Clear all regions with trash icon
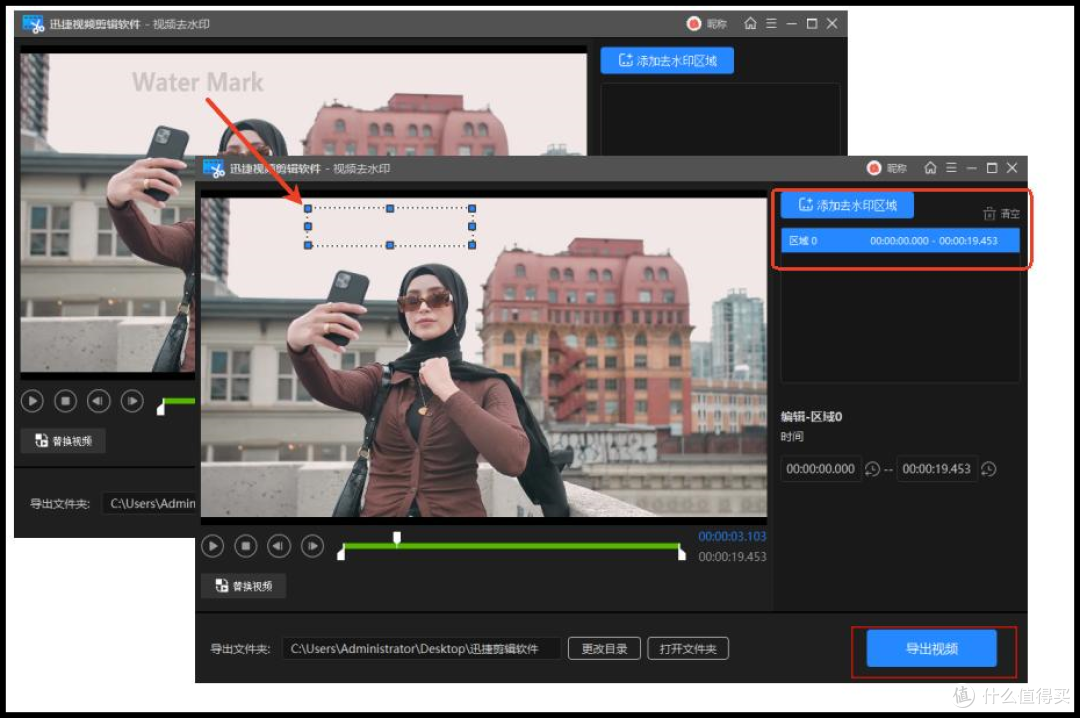The width and height of the screenshot is (1080, 718). tap(1001, 214)
